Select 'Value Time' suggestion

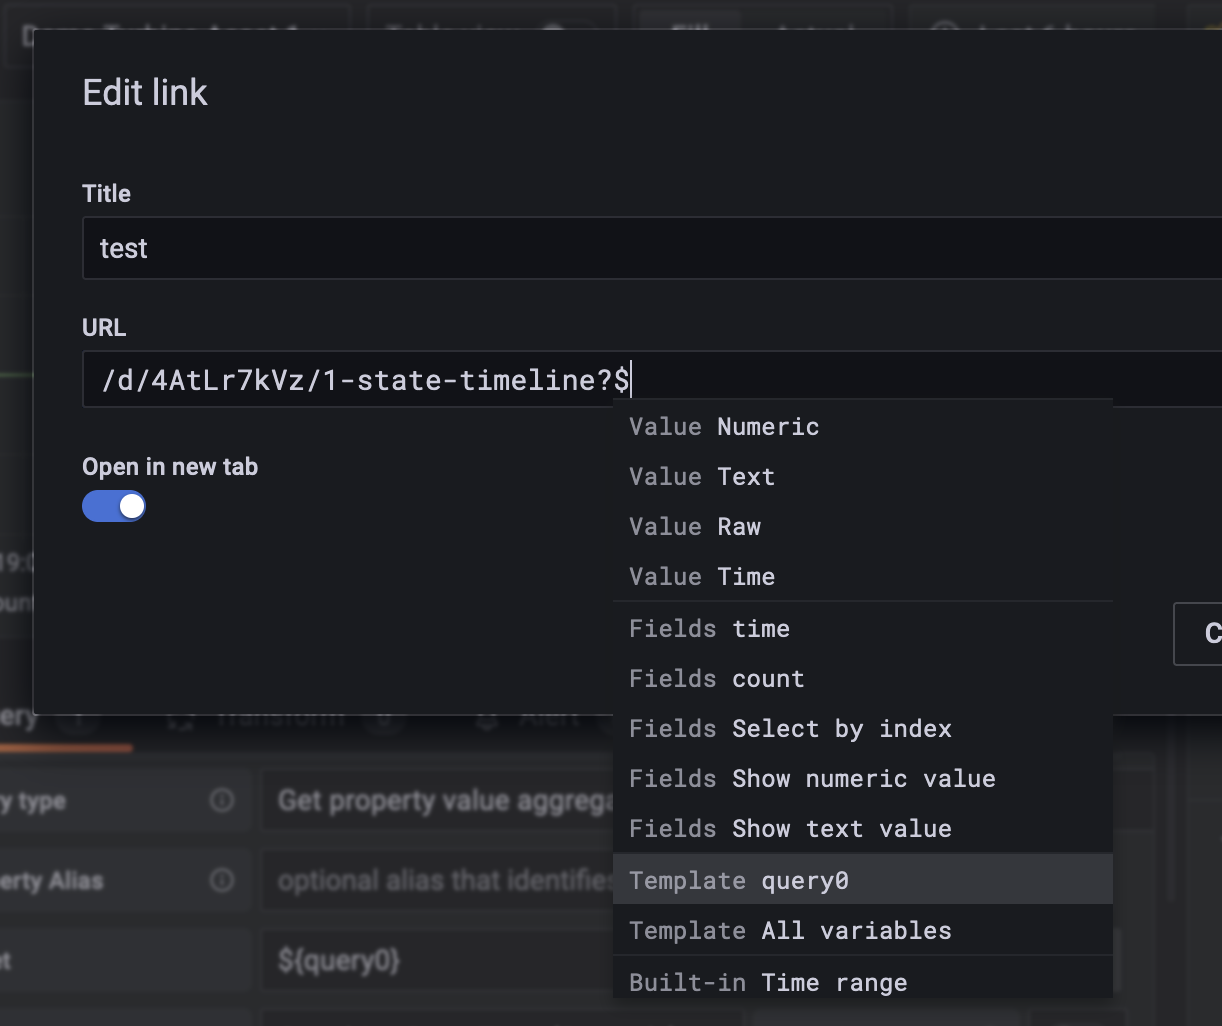[x=862, y=577]
